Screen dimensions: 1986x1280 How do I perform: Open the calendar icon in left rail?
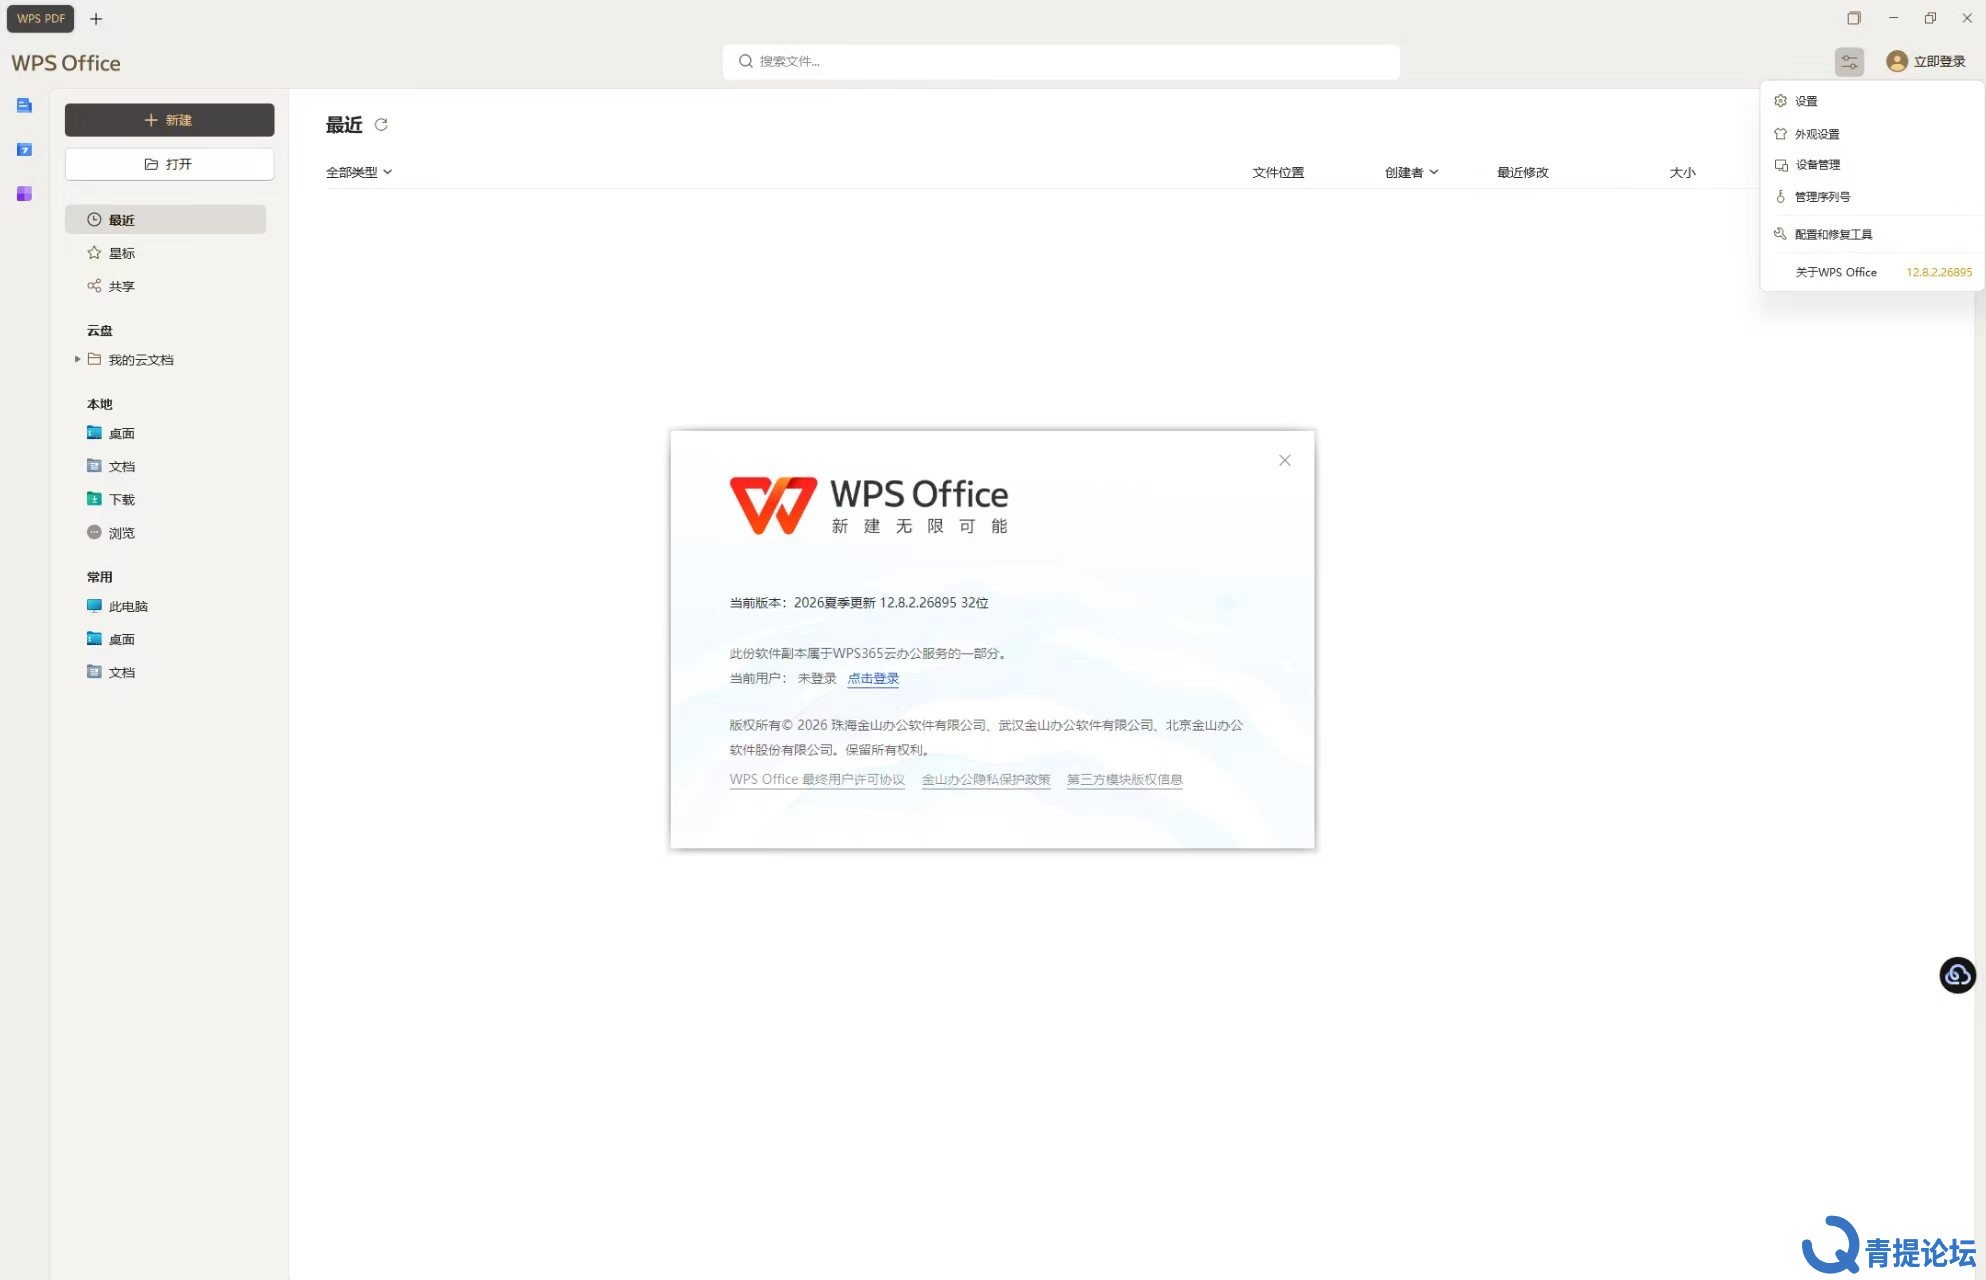pos(24,149)
